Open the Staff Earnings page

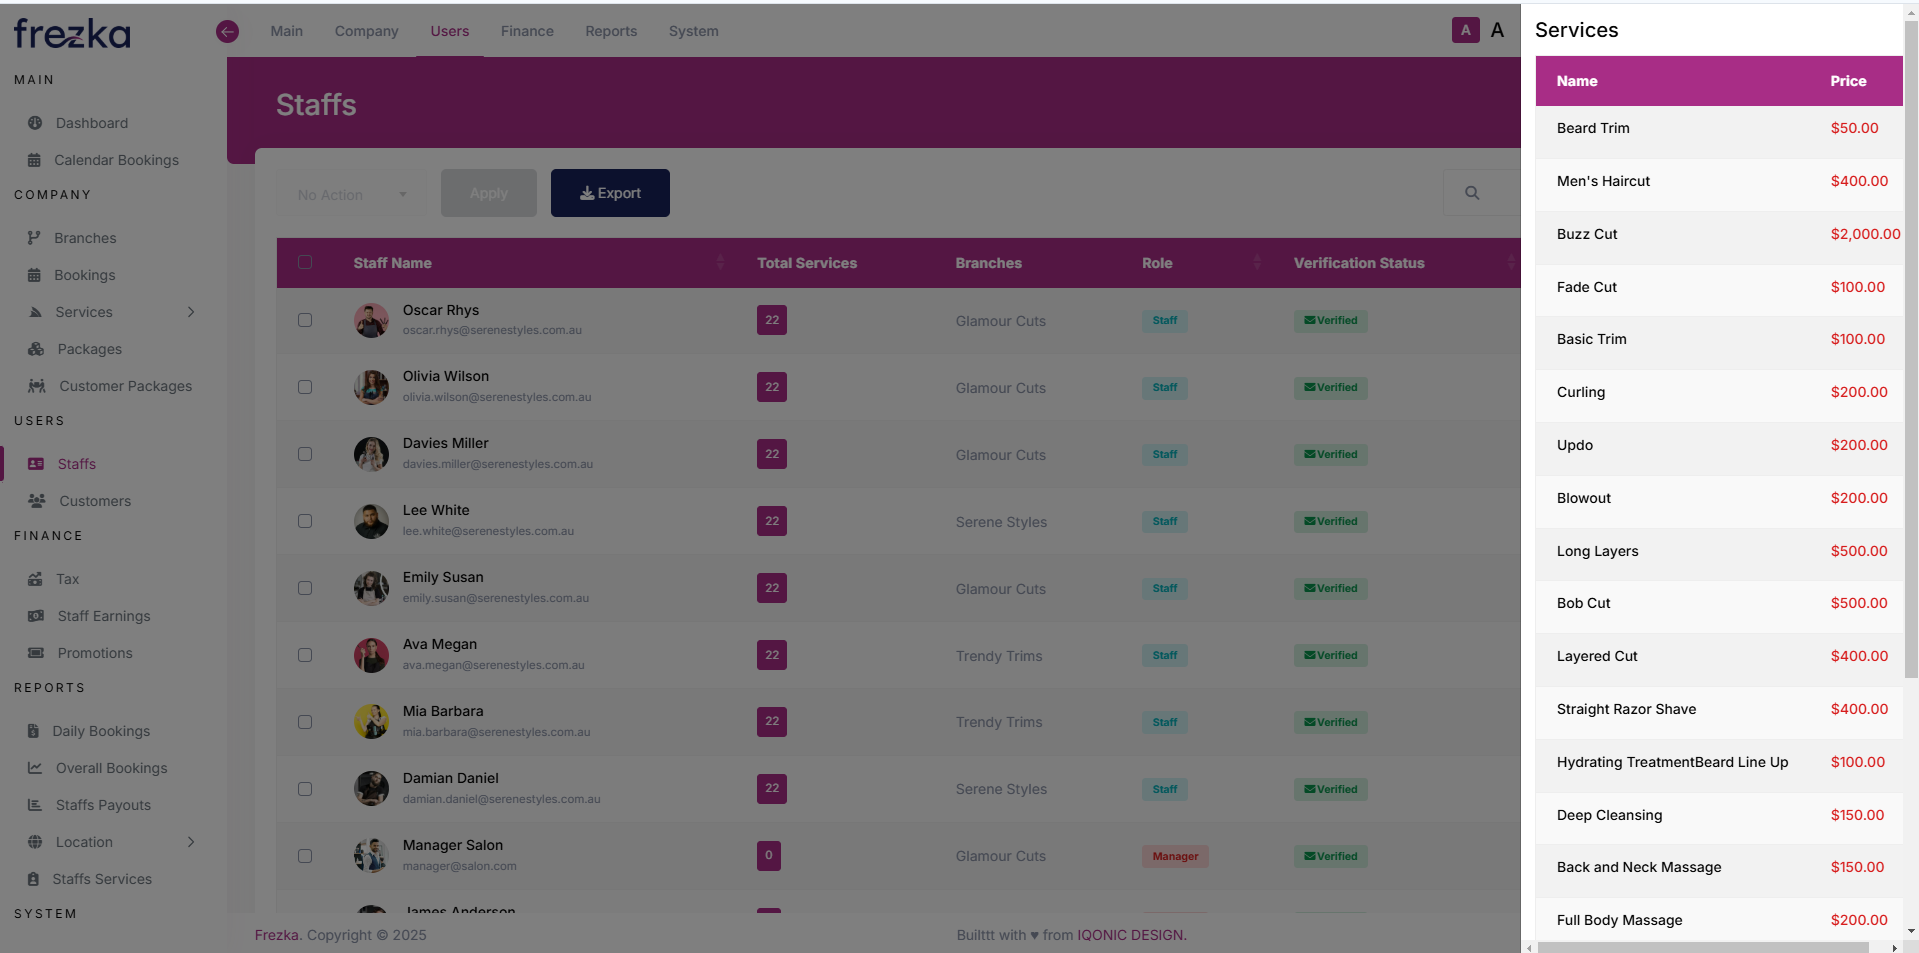(103, 615)
